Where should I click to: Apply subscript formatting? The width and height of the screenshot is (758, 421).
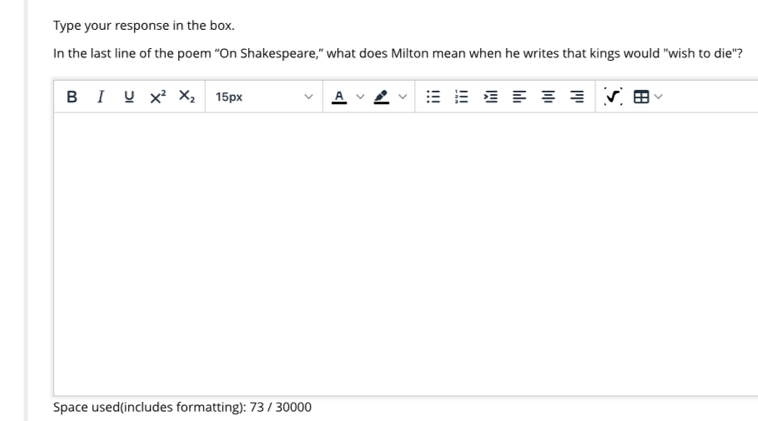(186, 97)
